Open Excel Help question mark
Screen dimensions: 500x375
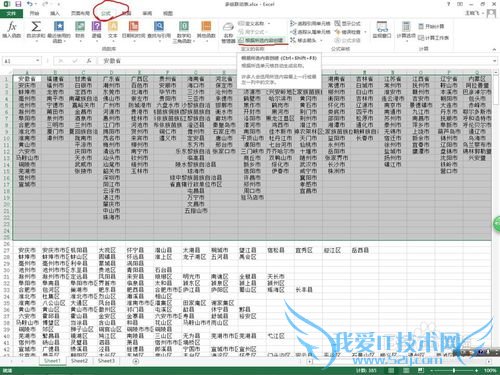(x=448, y=4)
